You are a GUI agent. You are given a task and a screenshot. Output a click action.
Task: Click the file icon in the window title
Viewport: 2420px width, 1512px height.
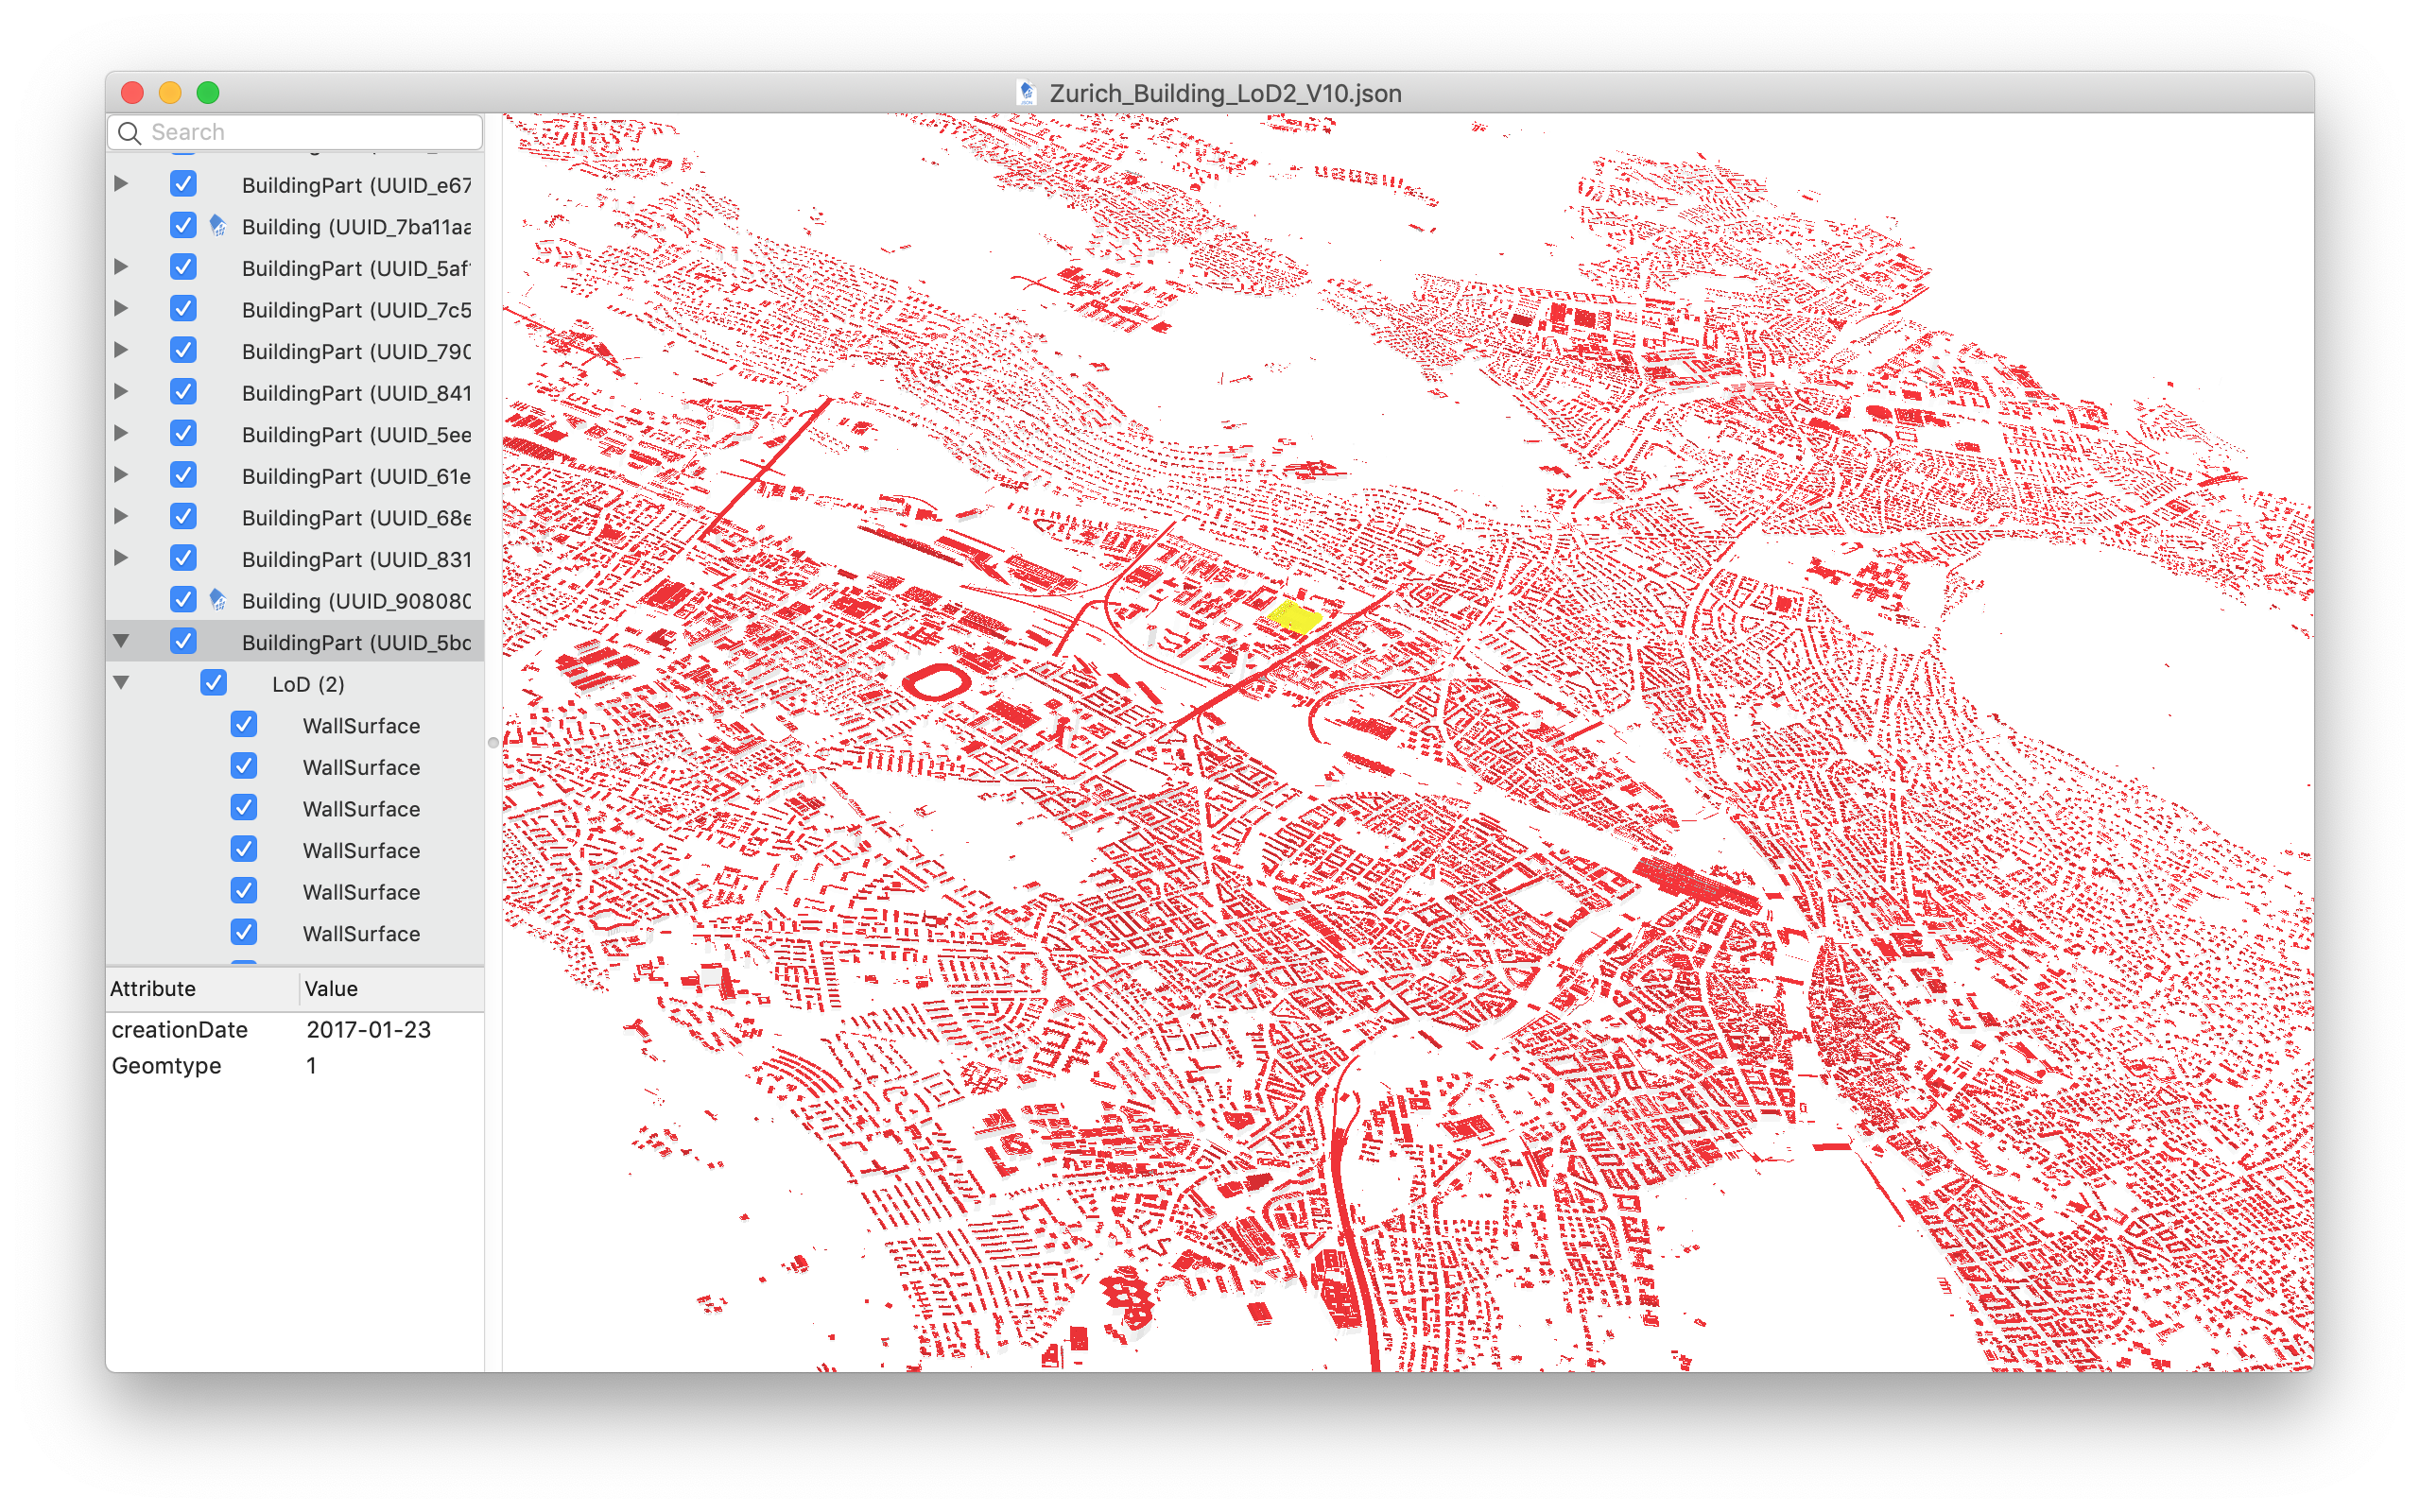tap(1026, 93)
